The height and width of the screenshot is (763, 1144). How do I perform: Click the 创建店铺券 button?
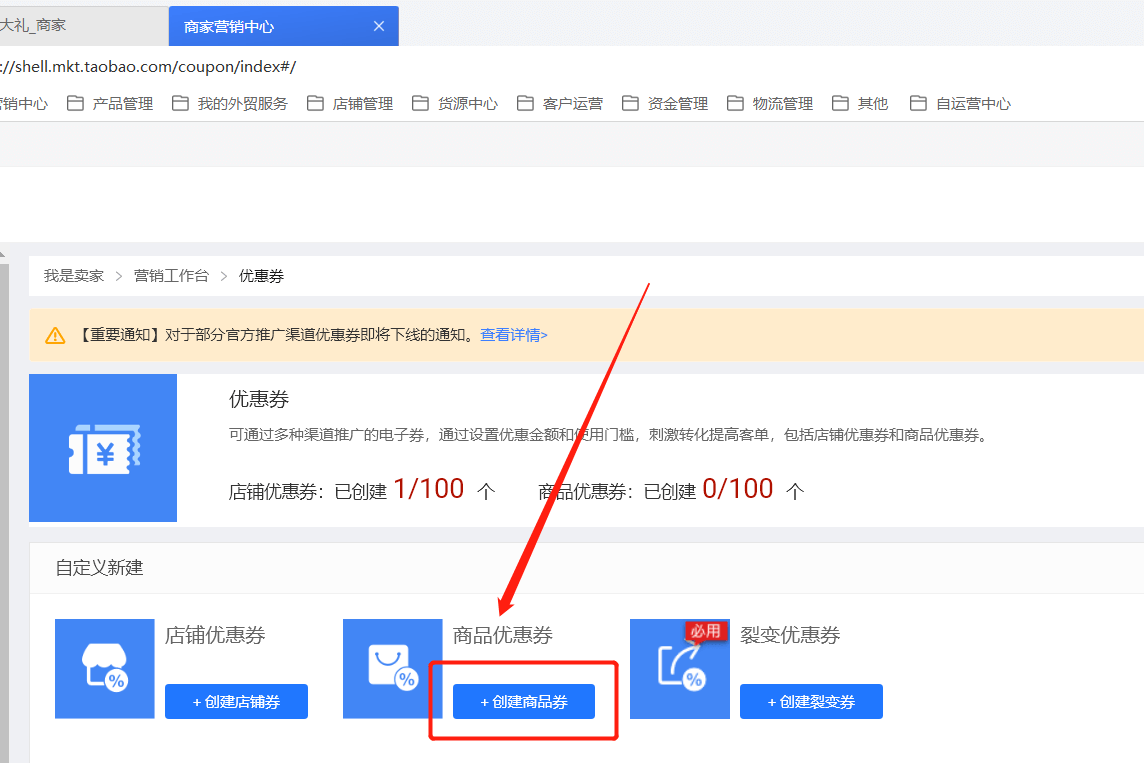(236, 701)
